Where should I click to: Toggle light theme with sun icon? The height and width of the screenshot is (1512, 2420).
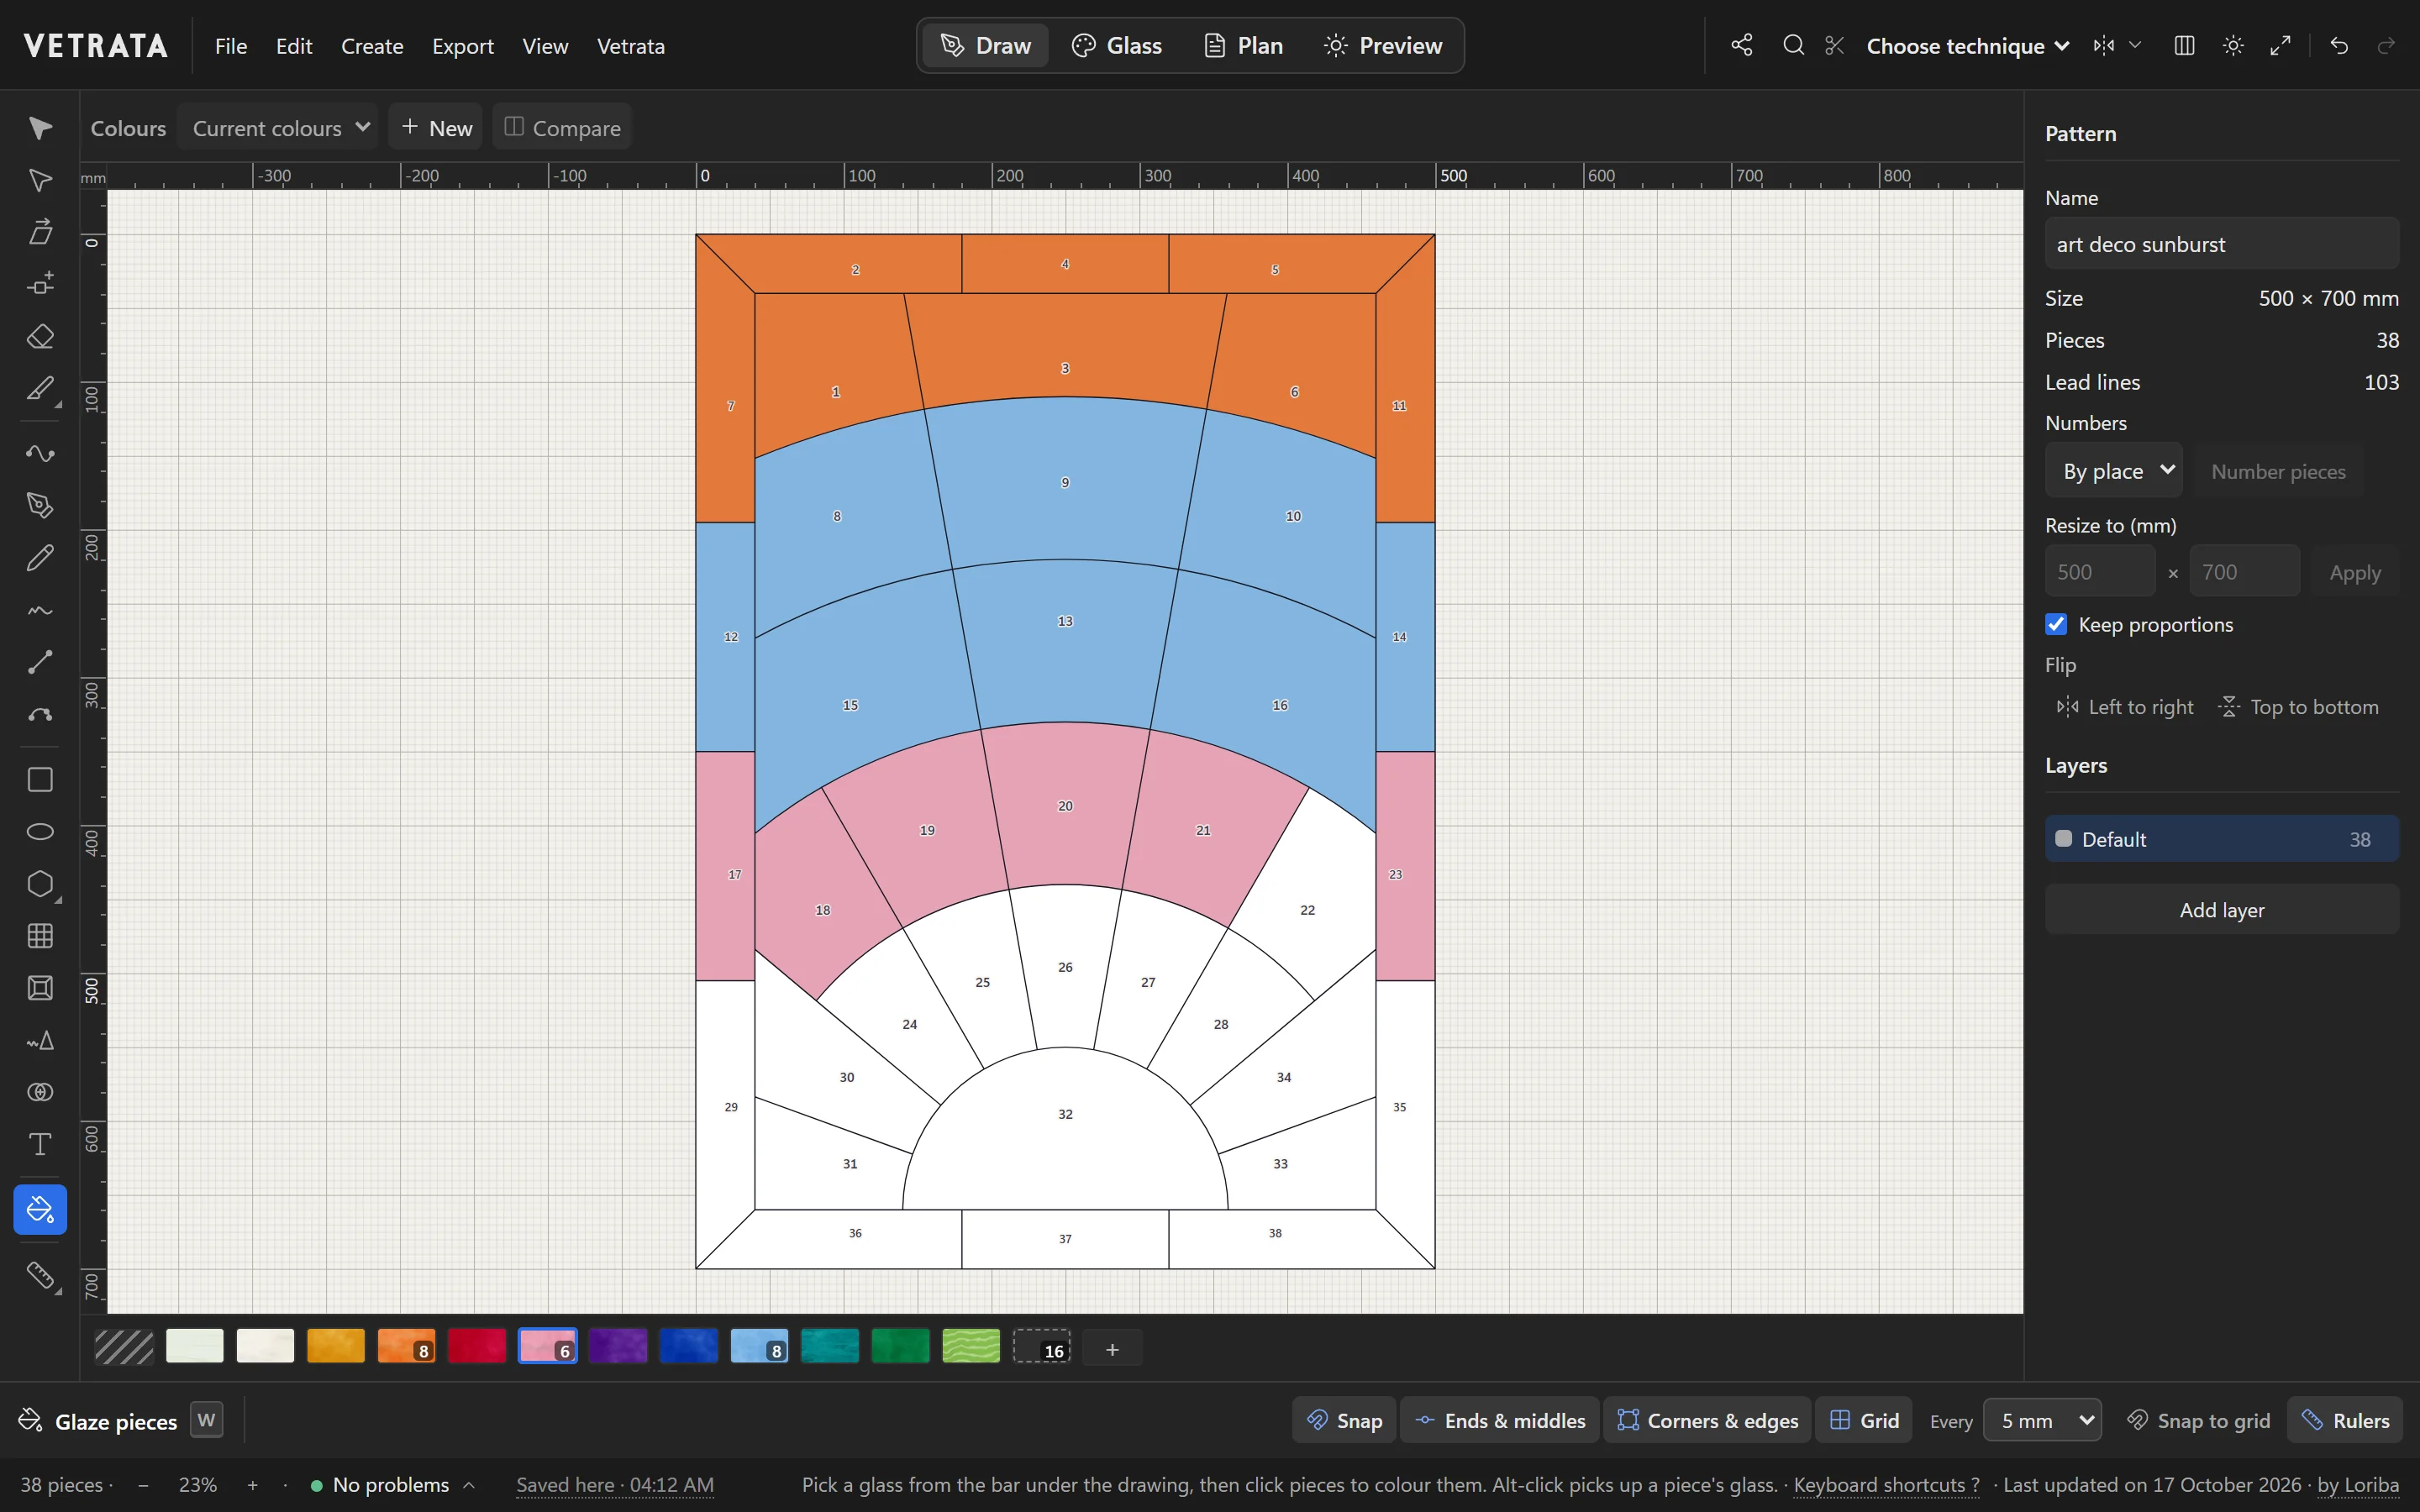click(2233, 45)
